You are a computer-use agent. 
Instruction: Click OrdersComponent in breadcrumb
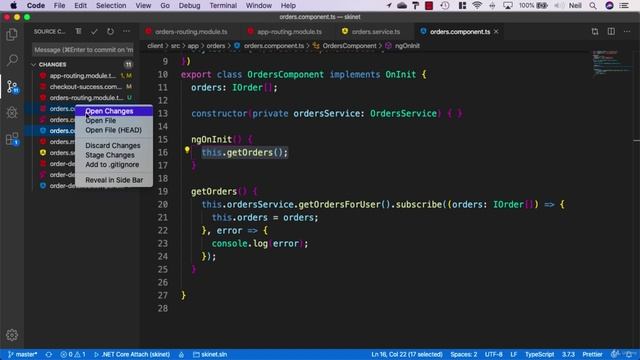[349, 46]
